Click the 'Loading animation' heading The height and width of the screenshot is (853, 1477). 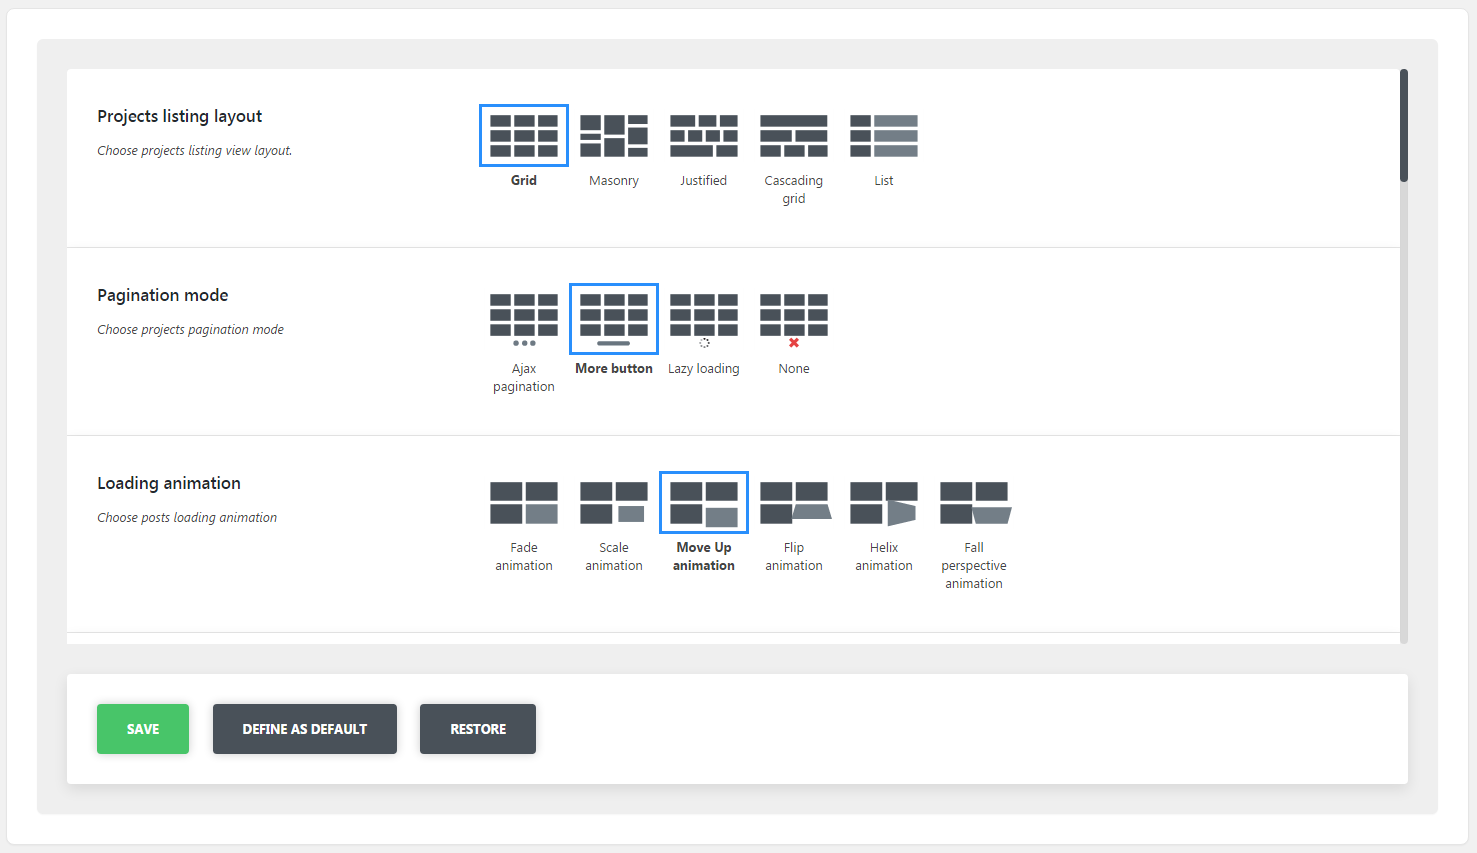click(169, 483)
